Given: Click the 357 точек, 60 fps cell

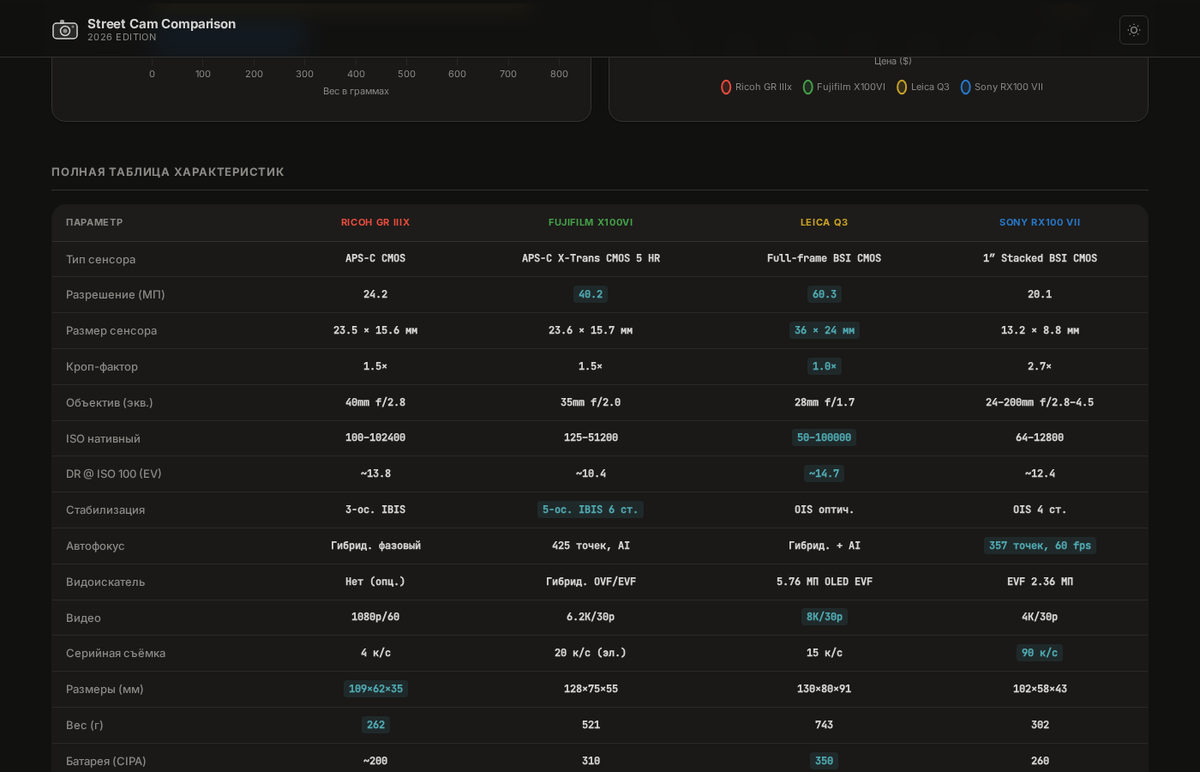Looking at the screenshot, I should [x=1040, y=545].
